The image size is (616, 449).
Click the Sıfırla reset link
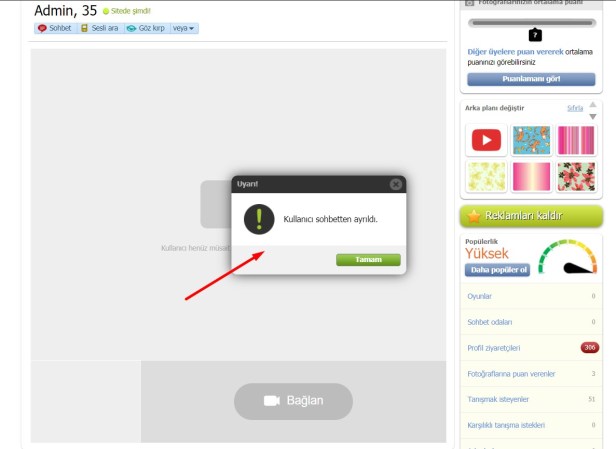(574, 107)
